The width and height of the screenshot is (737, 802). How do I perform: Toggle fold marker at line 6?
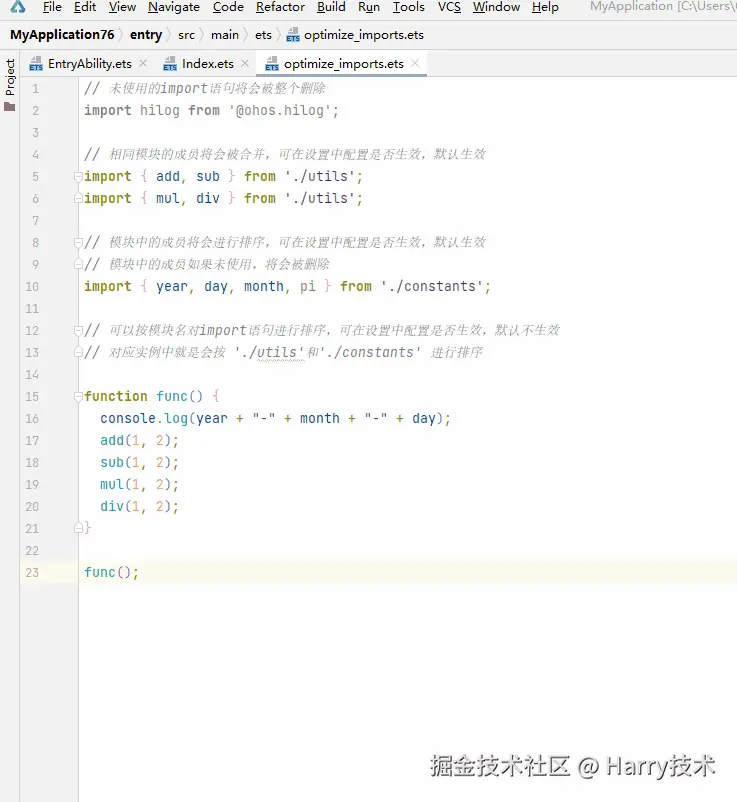coord(78,198)
